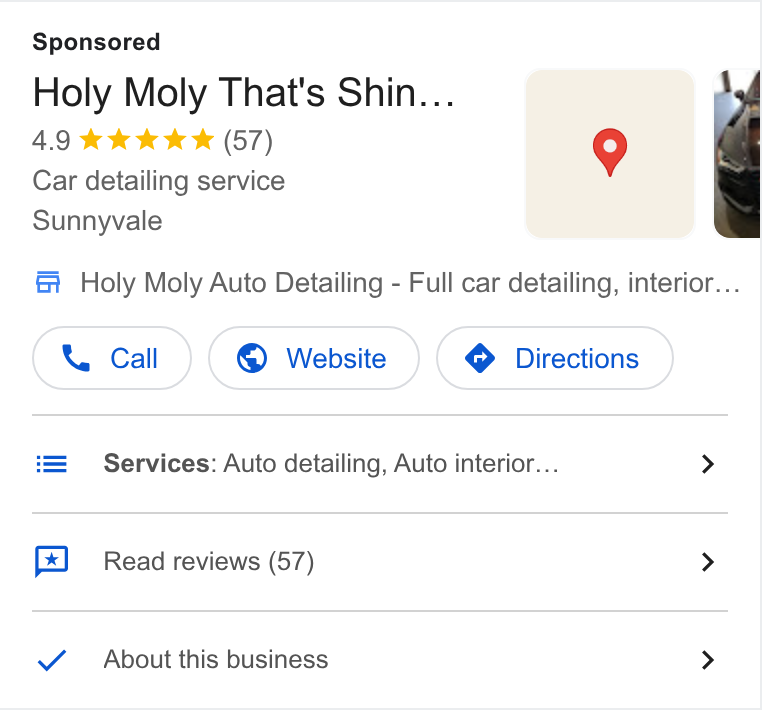The image size is (762, 710).
Task: Click the phone icon in Call button
Action: (x=76, y=358)
